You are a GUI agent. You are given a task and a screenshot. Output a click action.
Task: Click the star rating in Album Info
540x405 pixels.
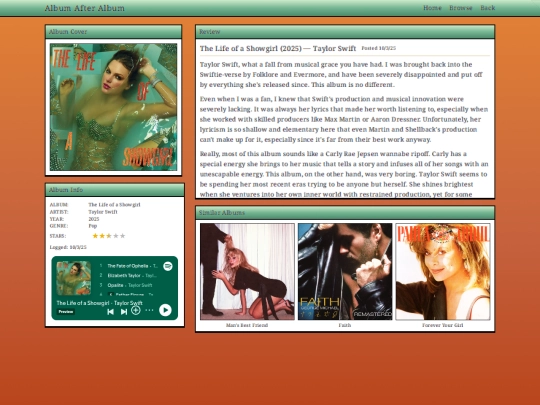tap(108, 236)
